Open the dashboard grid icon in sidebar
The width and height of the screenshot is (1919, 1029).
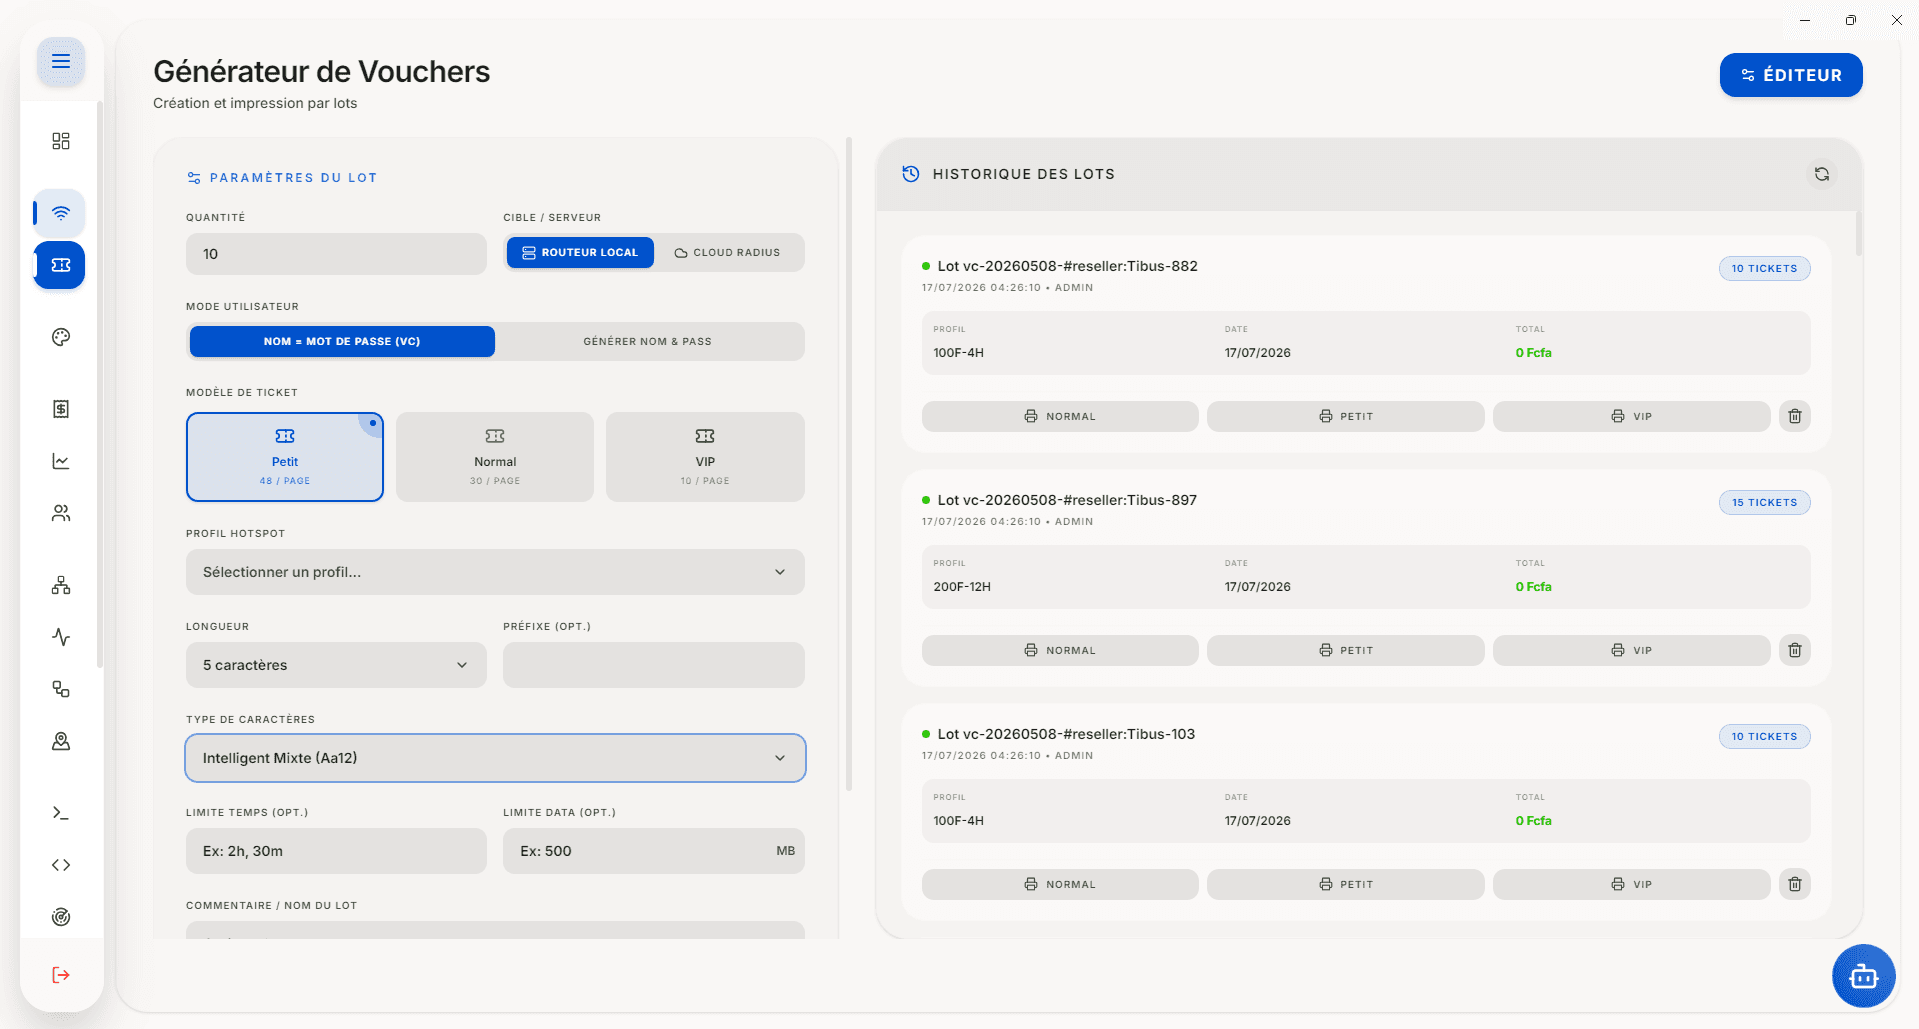tap(61, 141)
